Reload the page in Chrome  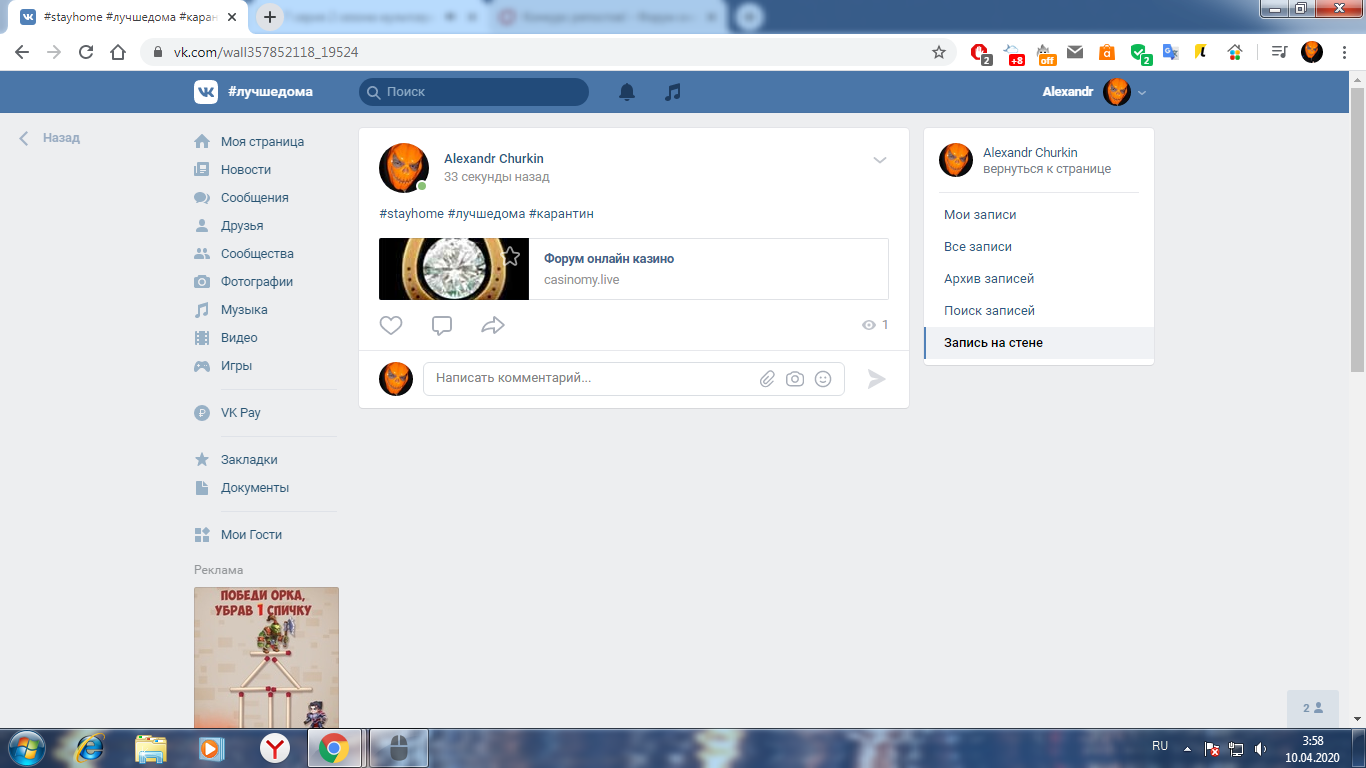tap(86, 52)
